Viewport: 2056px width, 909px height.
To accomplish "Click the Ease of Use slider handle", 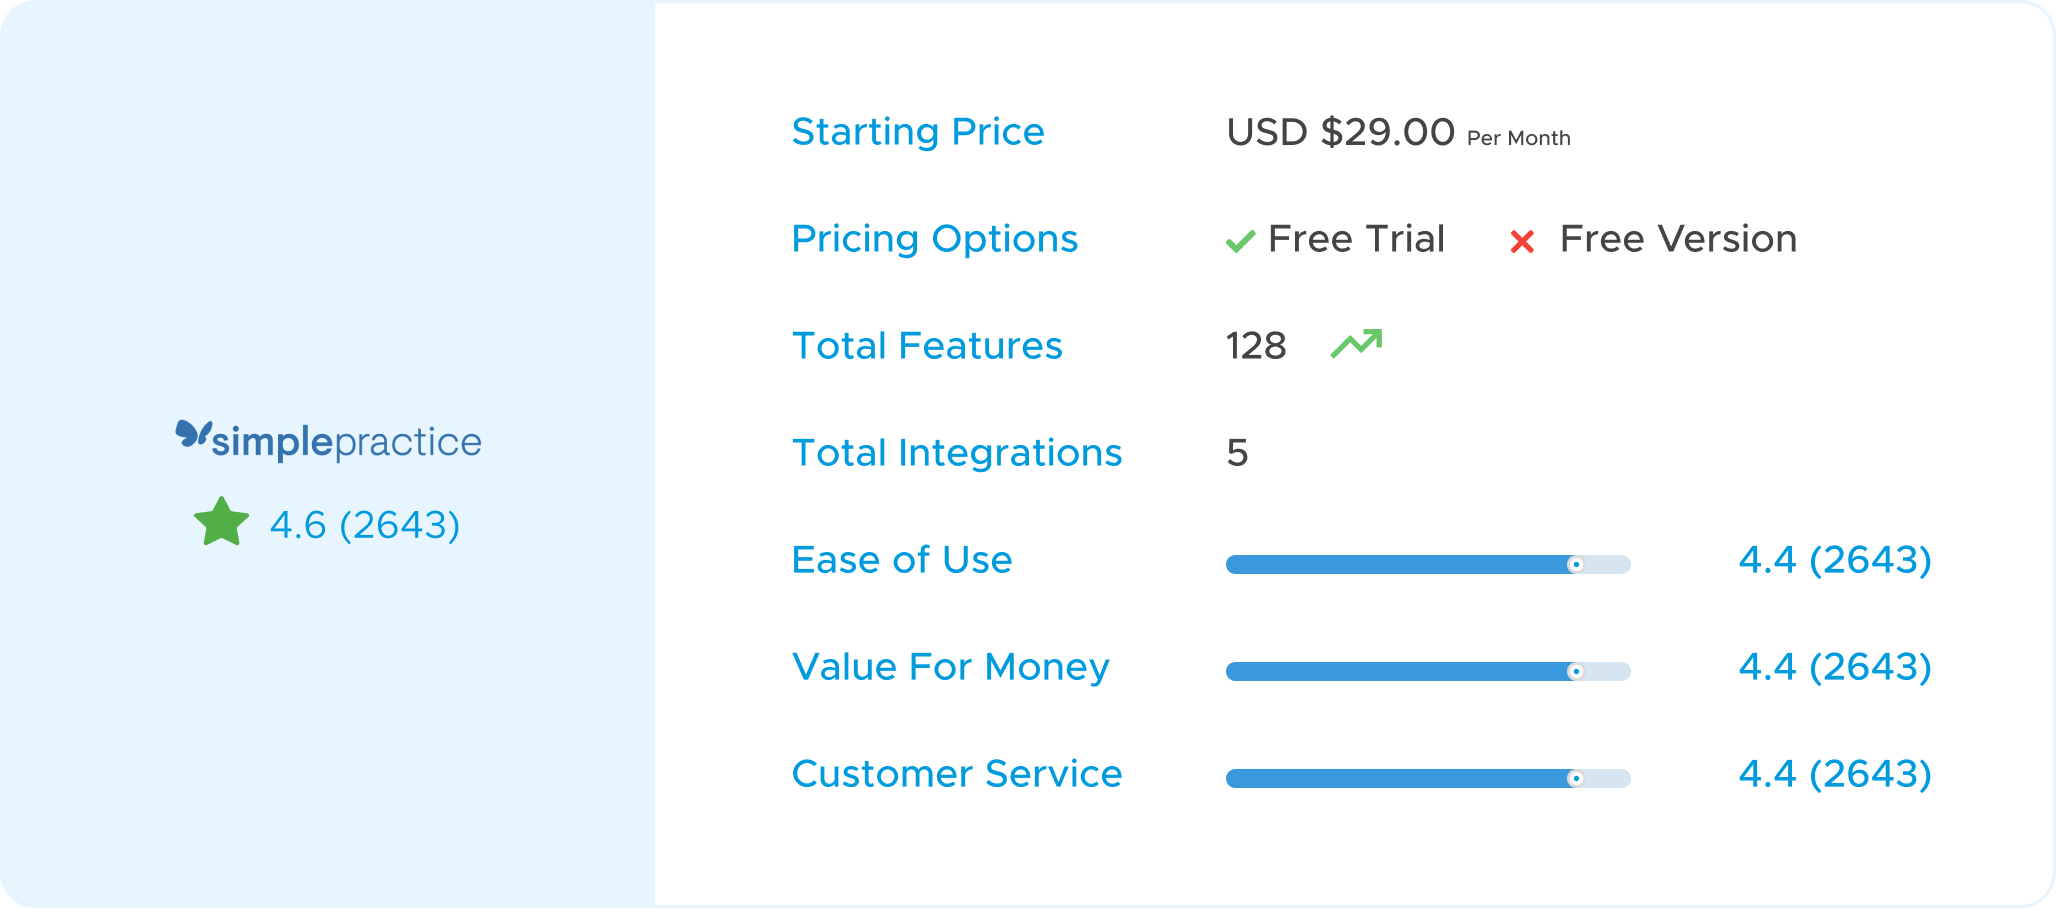I will click(1575, 565).
